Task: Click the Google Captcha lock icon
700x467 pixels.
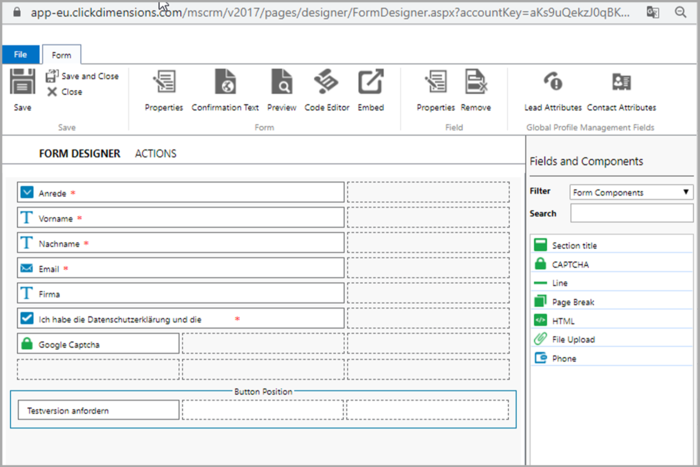Action: pyautogui.click(x=27, y=343)
